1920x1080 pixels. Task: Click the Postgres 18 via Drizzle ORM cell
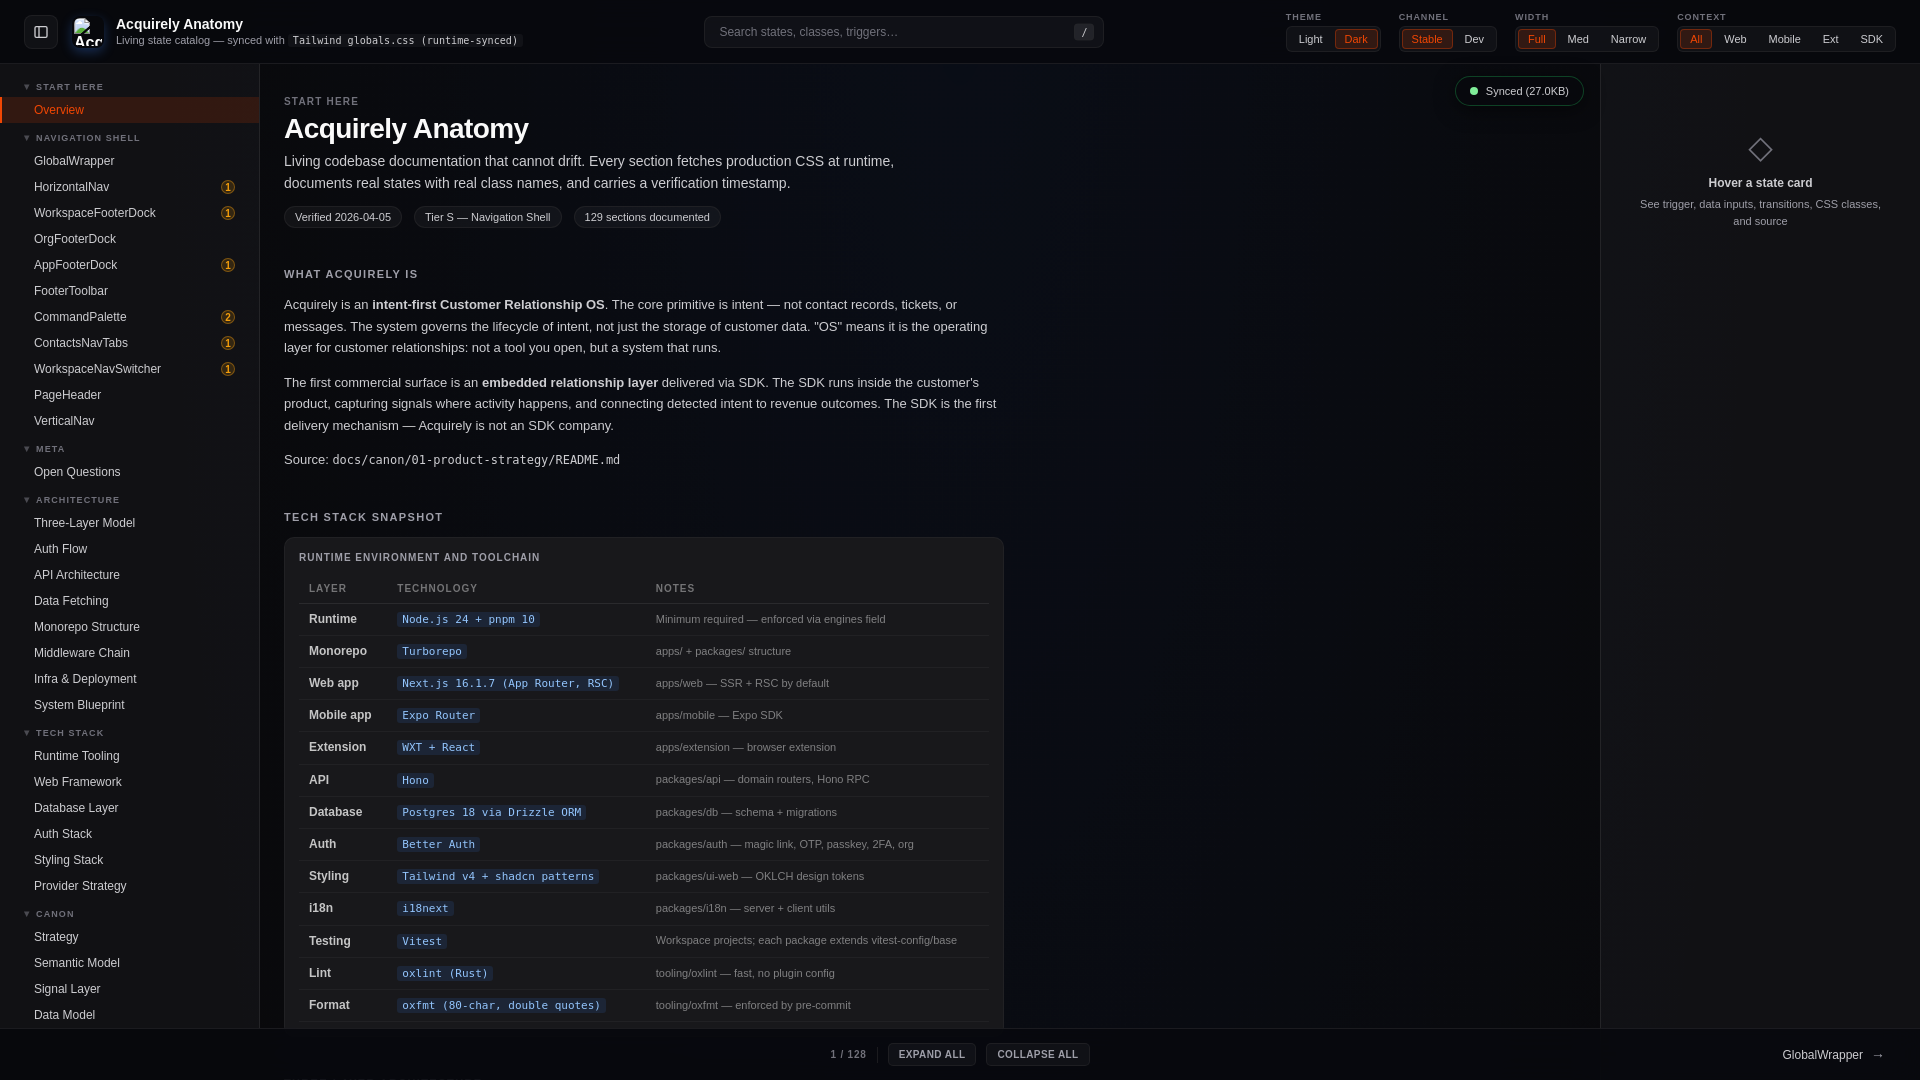click(x=491, y=813)
